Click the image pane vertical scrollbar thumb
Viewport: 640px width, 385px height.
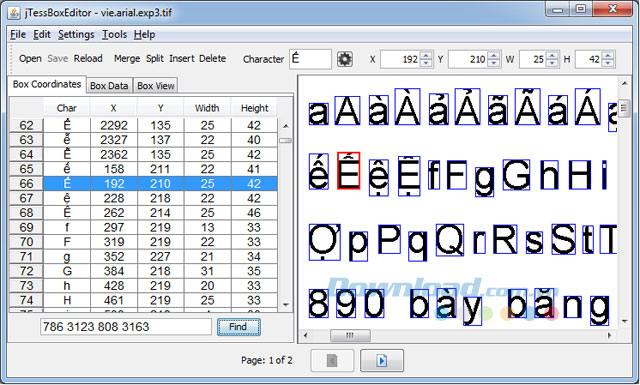[624, 108]
